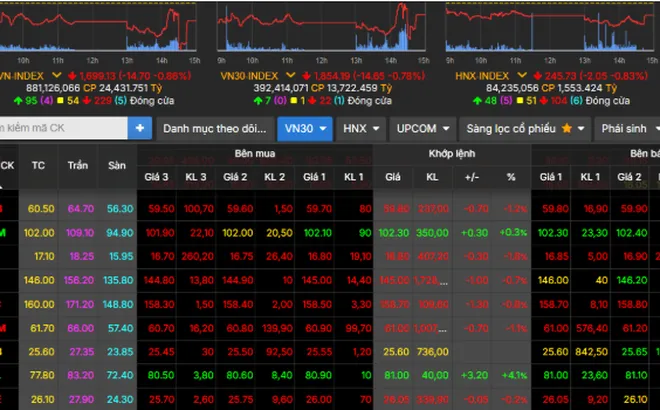
Task: Open the Phái sinh derivatives menu
Action: point(628,128)
